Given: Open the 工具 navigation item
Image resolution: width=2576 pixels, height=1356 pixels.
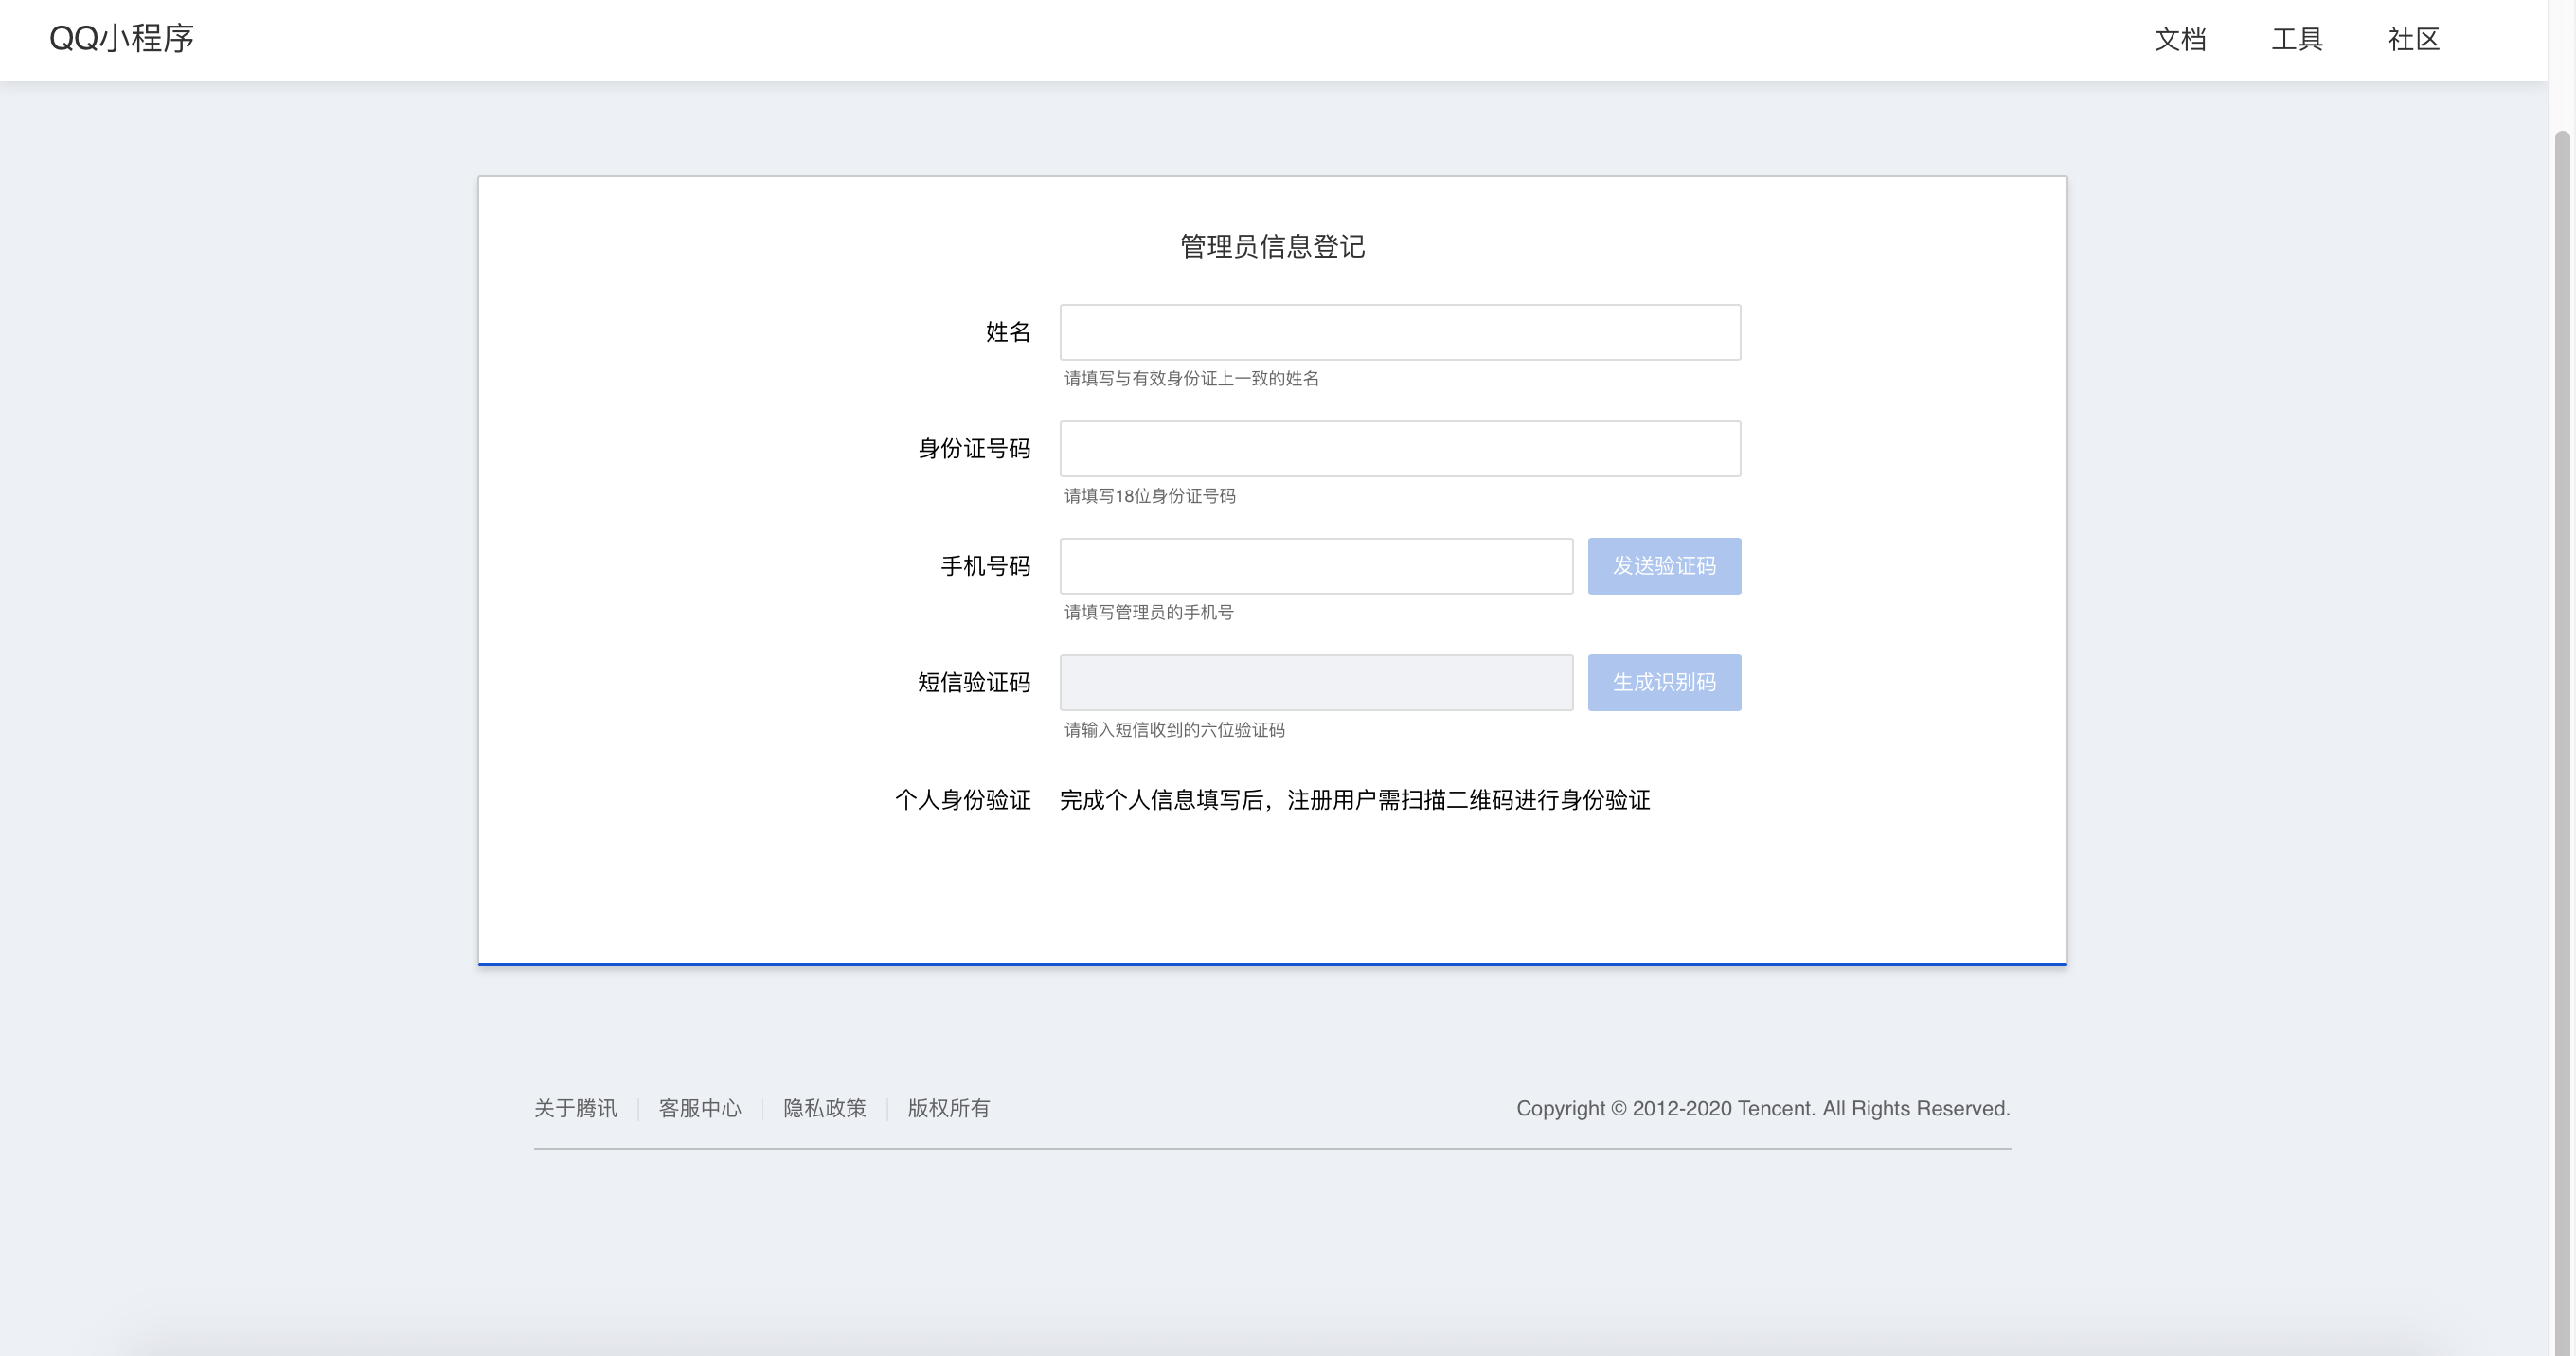Looking at the screenshot, I should click(2296, 40).
